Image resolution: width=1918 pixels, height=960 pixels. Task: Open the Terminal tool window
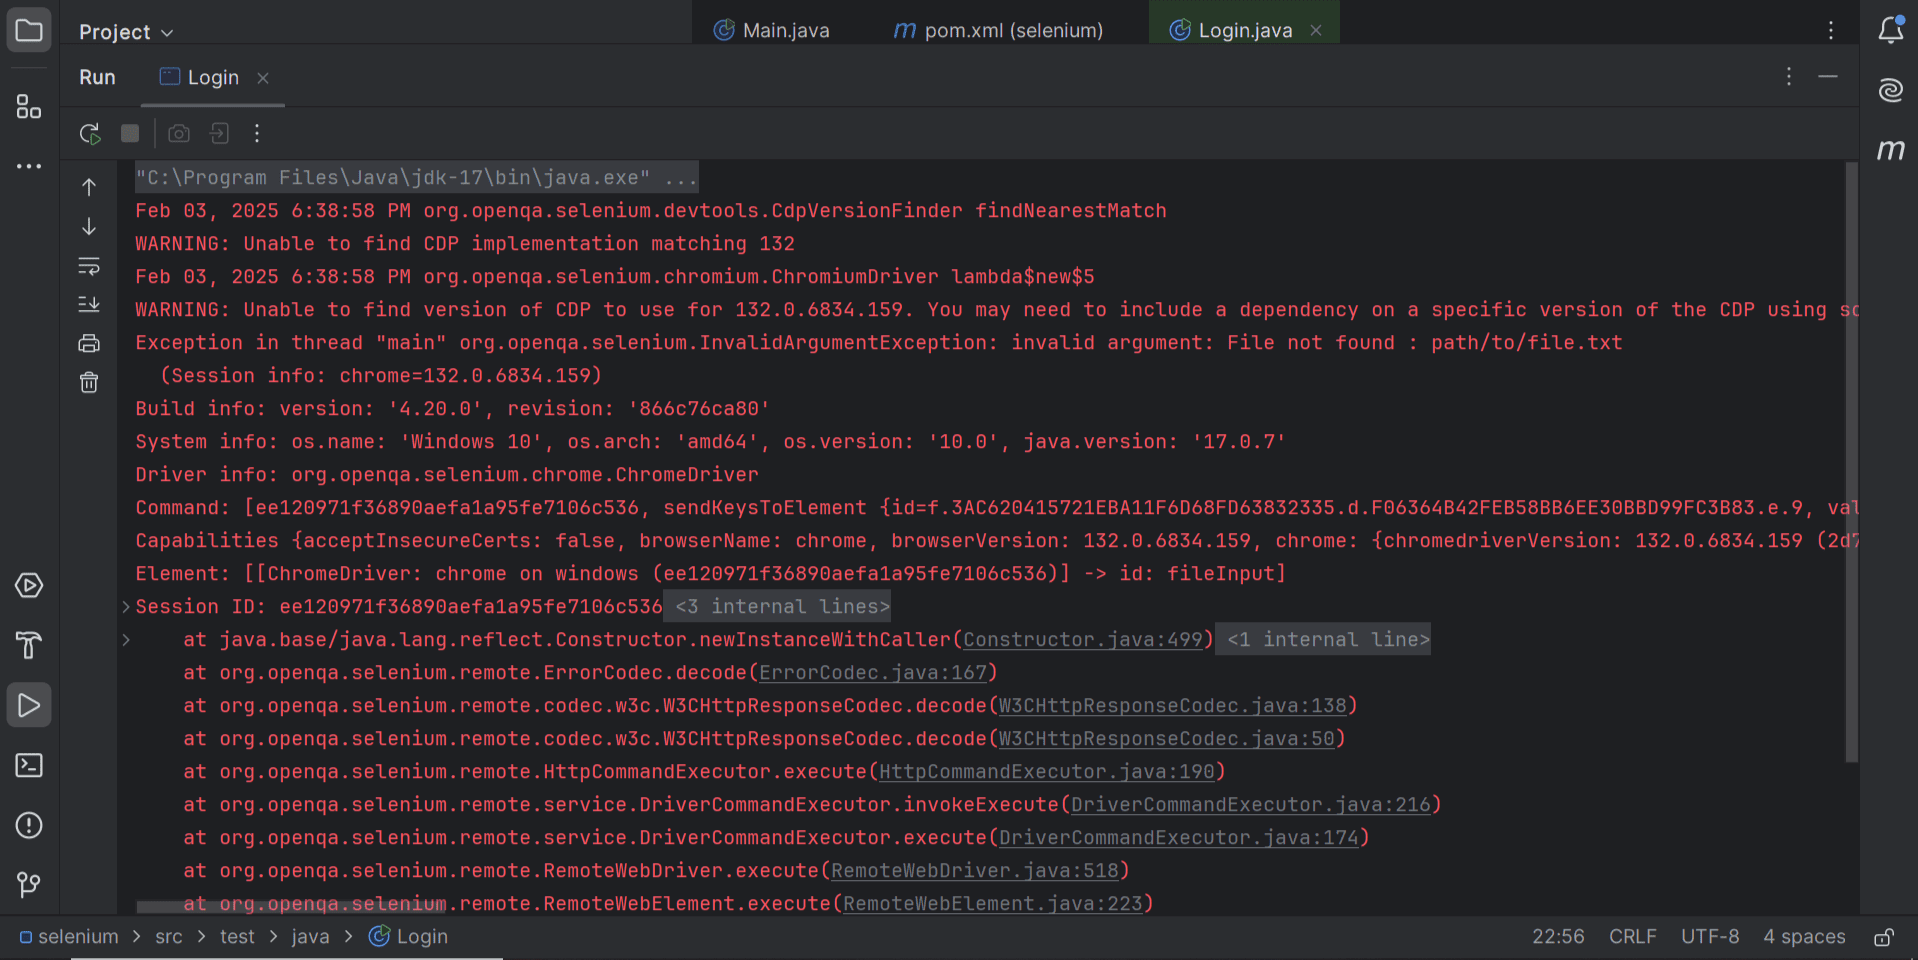tap(29, 766)
